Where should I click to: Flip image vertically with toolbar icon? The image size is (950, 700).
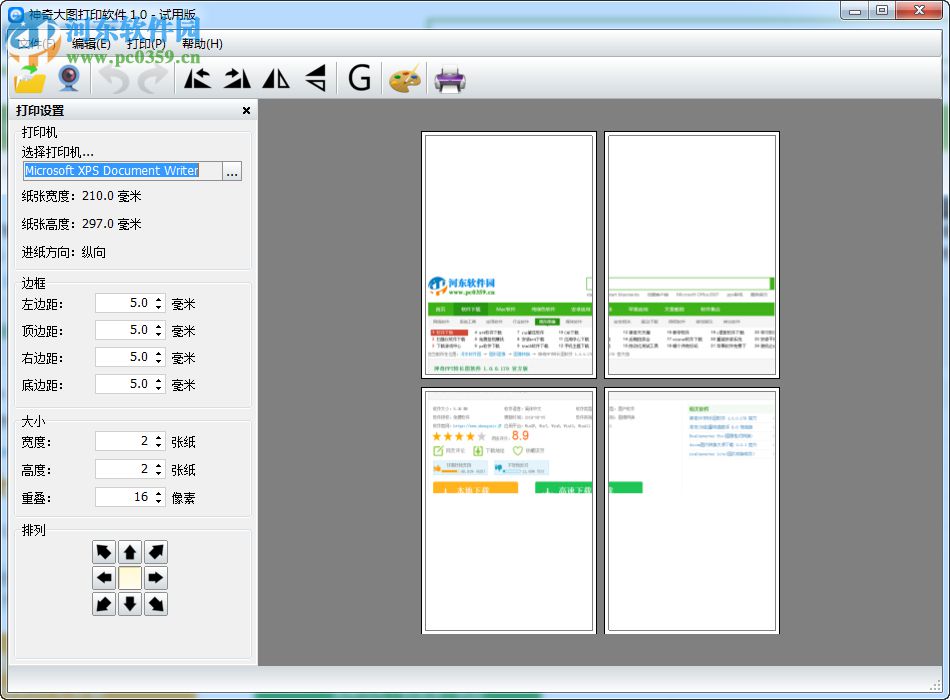click(315, 78)
